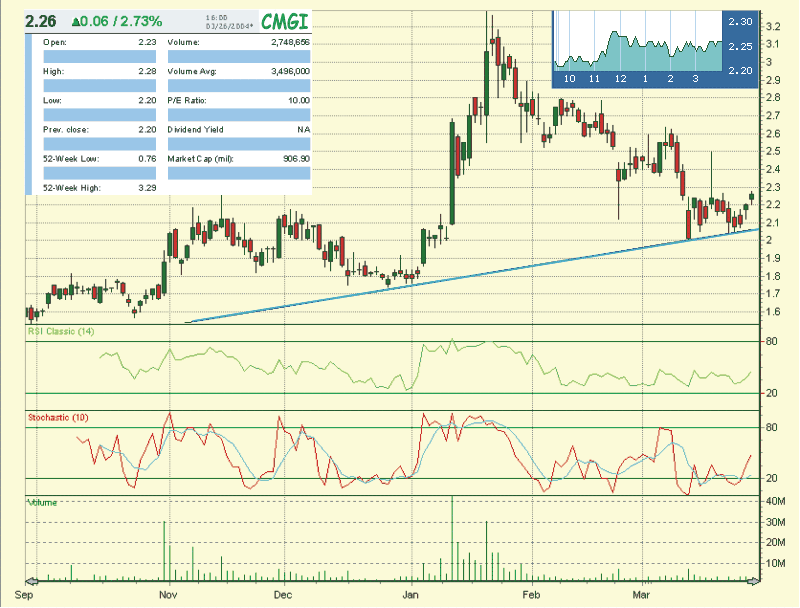Image resolution: width=800 pixels, height=608 pixels.
Task: Select the last price 2.26
Action: (x=41, y=21)
